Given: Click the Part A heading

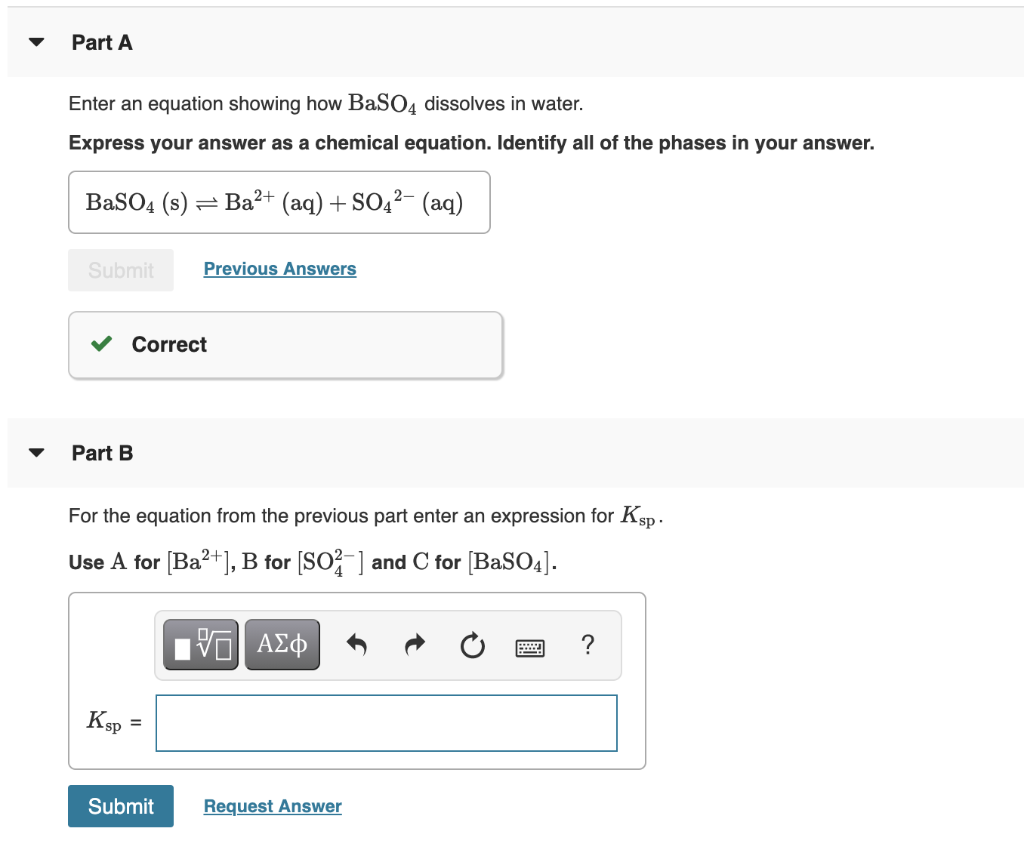Looking at the screenshot, I should [102, 42].
